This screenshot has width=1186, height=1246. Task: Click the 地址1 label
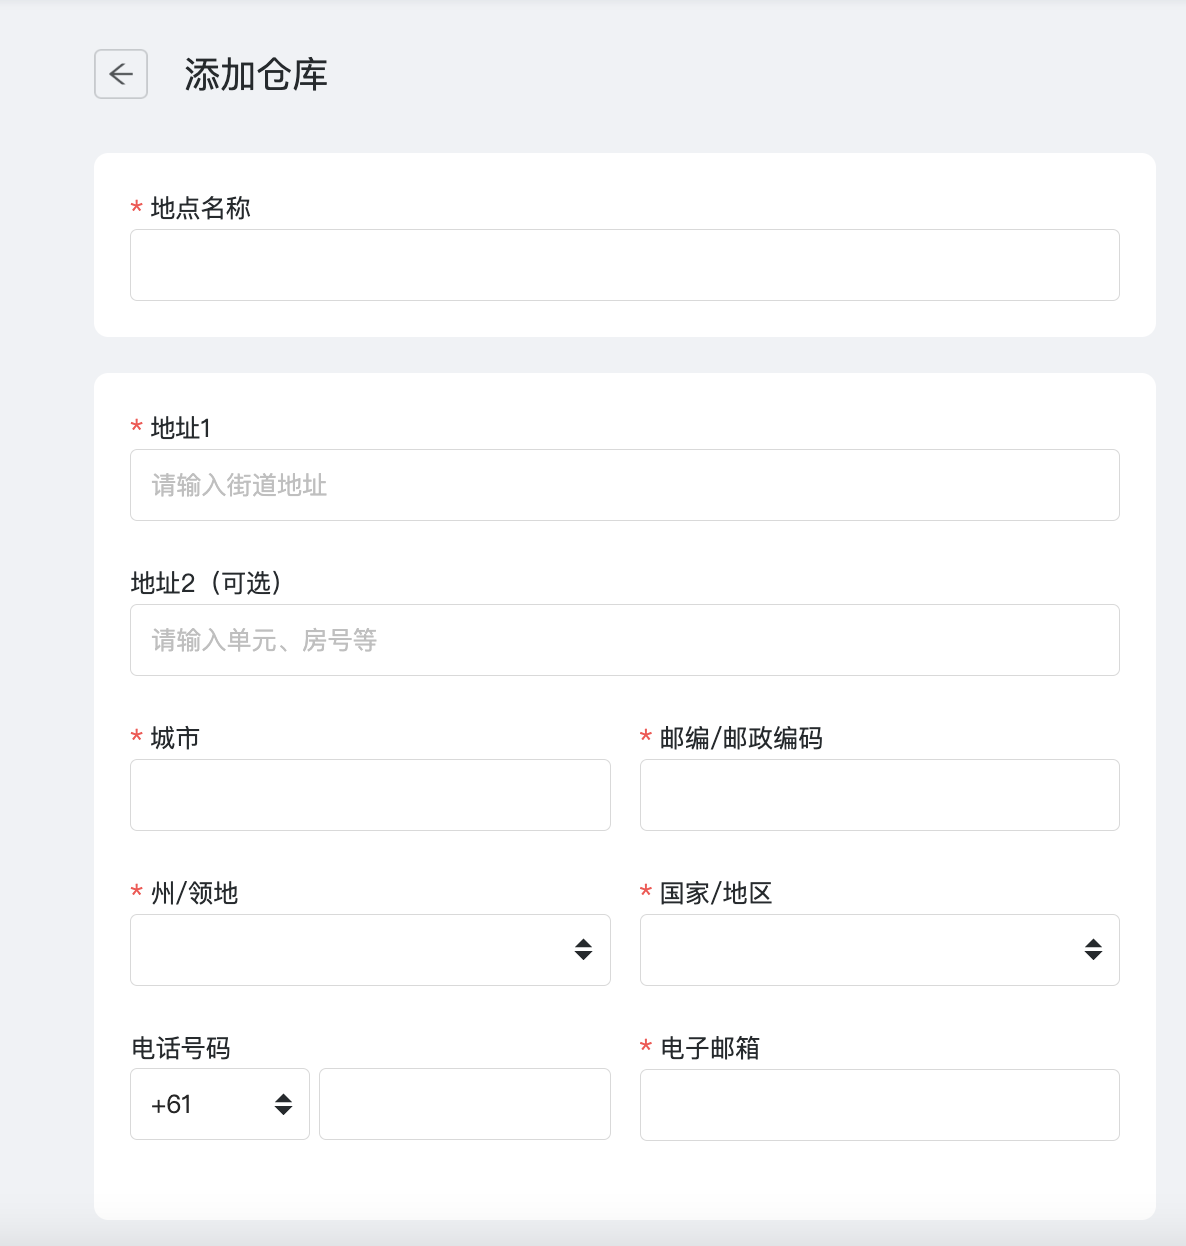(181, 428)
